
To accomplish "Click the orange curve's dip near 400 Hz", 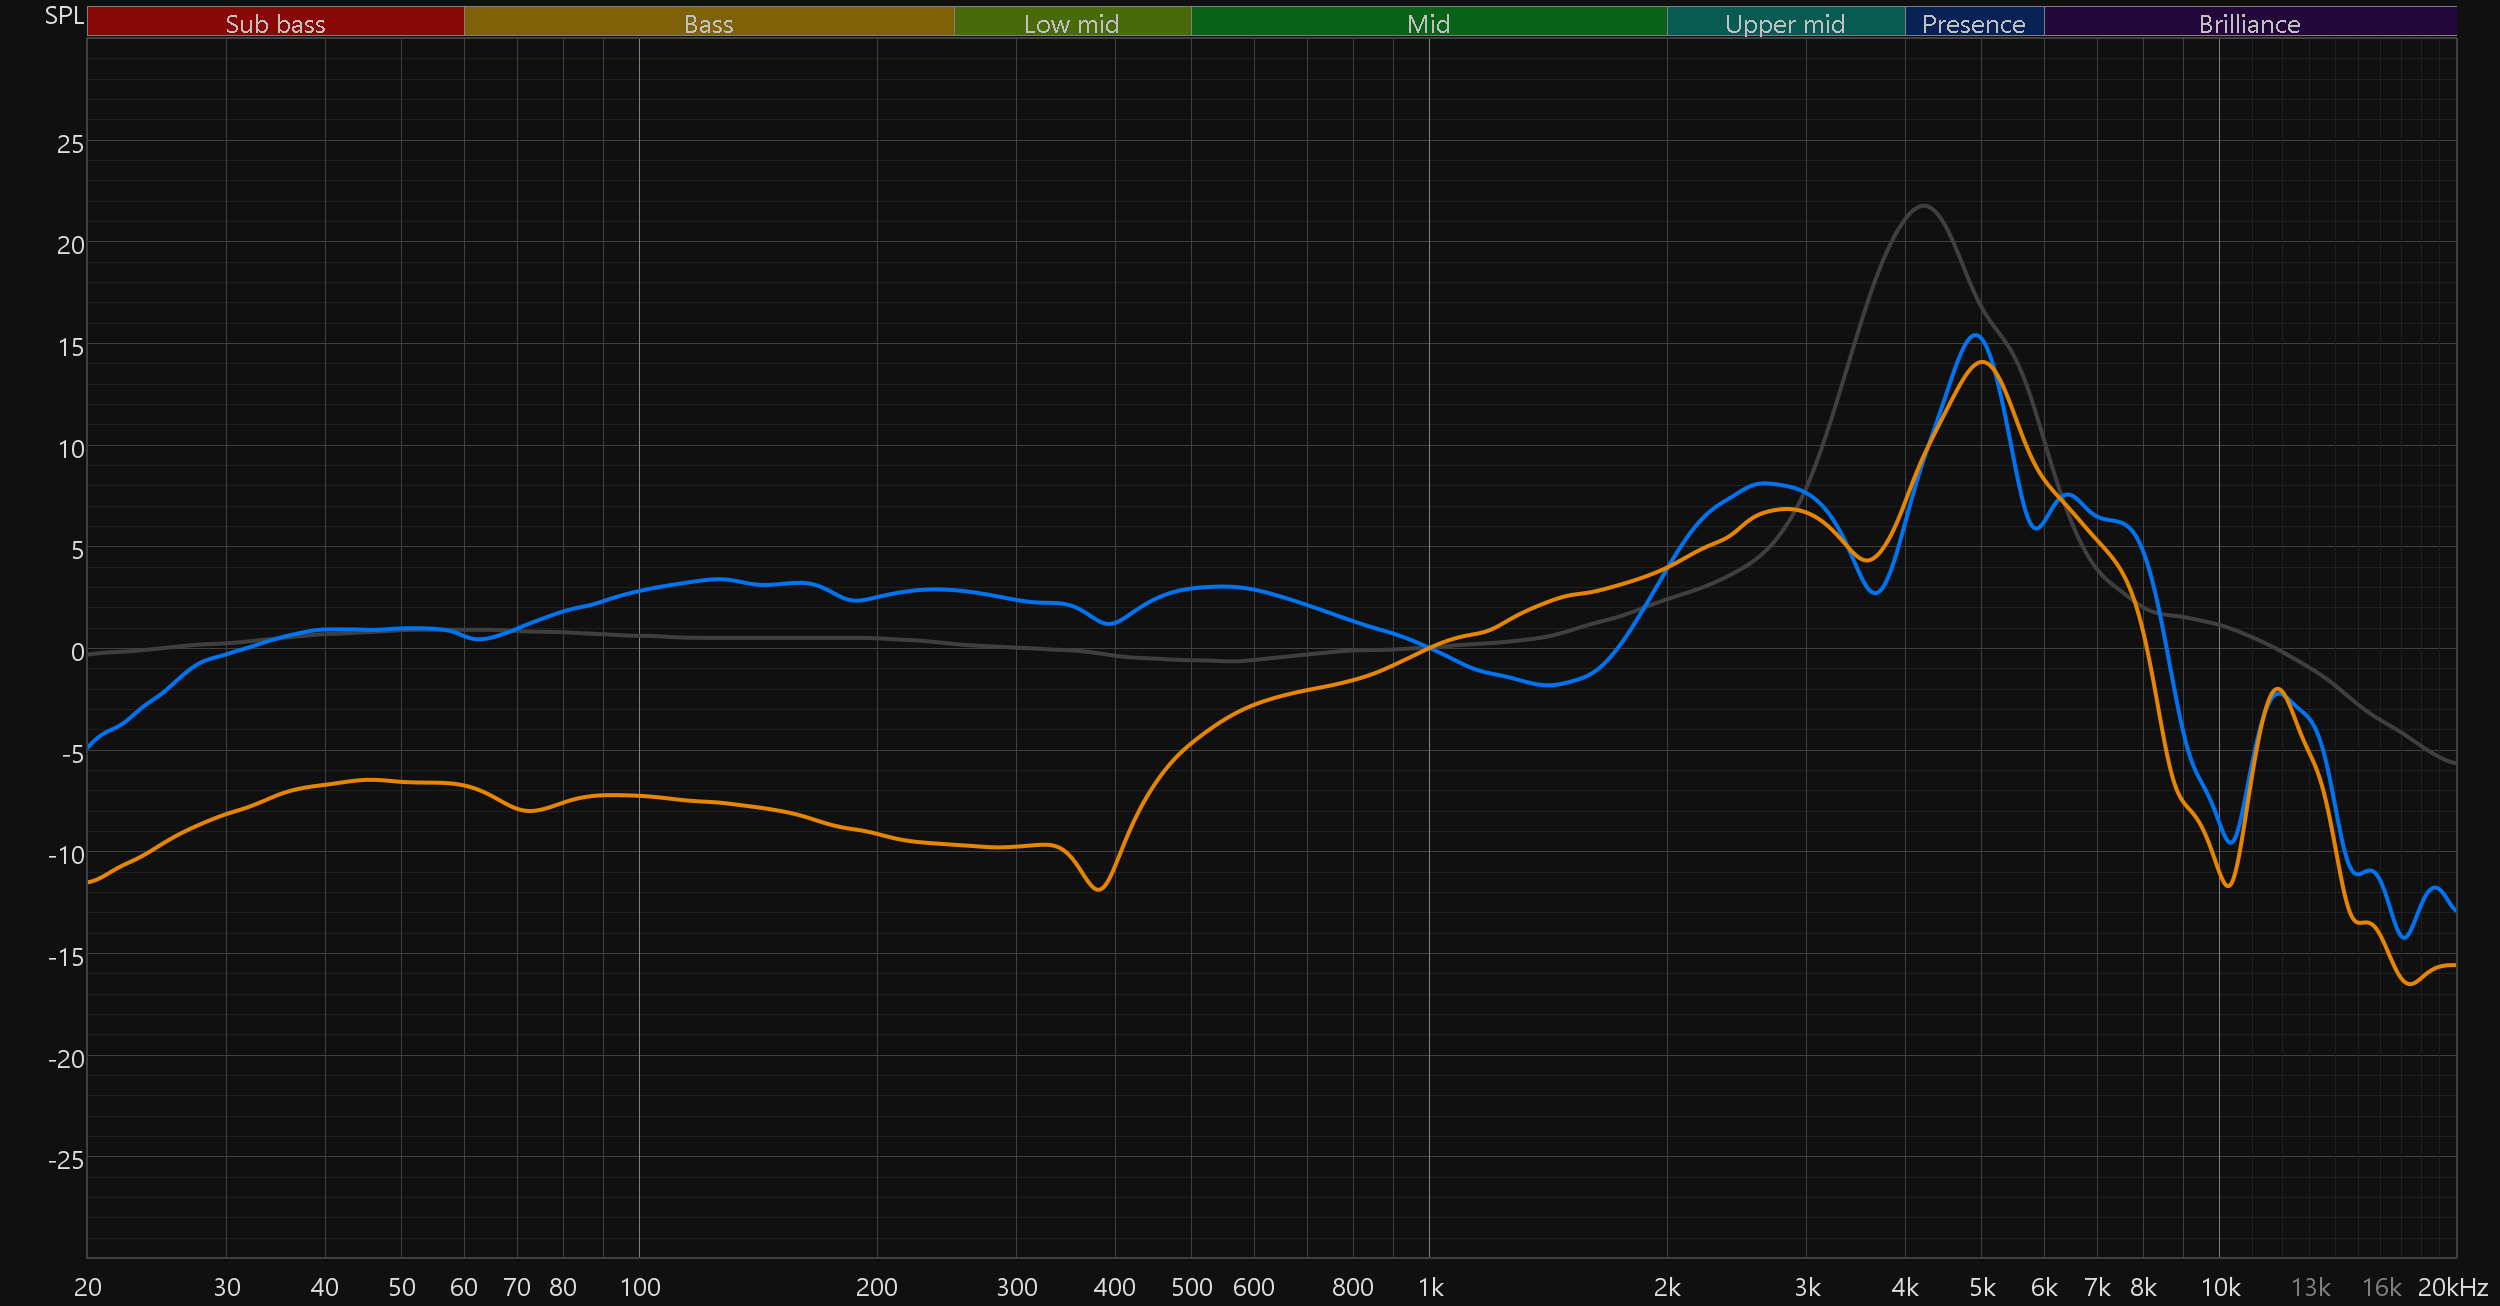I will [1099, 889].
